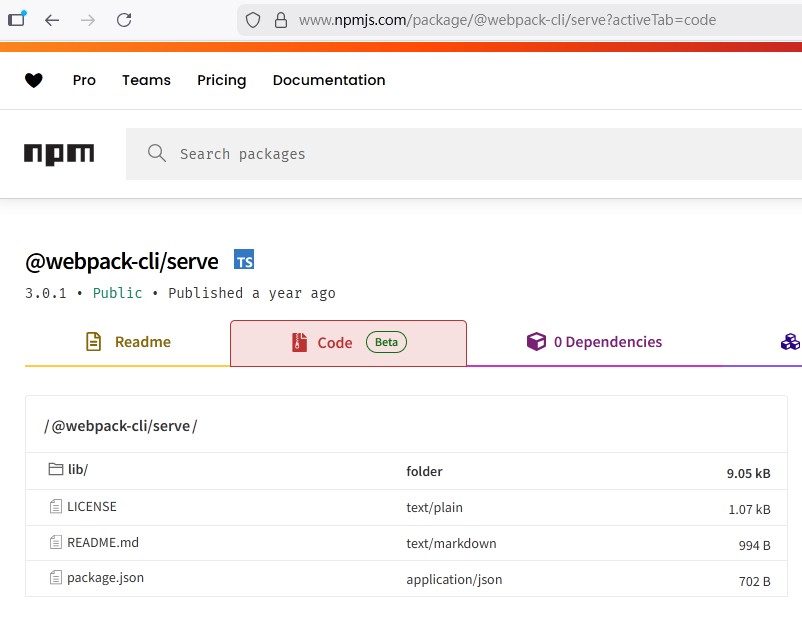Click the 'text/plain' type cell
Image resolution: width=802 pixels, height=623 pixels.
coord(434,507)
